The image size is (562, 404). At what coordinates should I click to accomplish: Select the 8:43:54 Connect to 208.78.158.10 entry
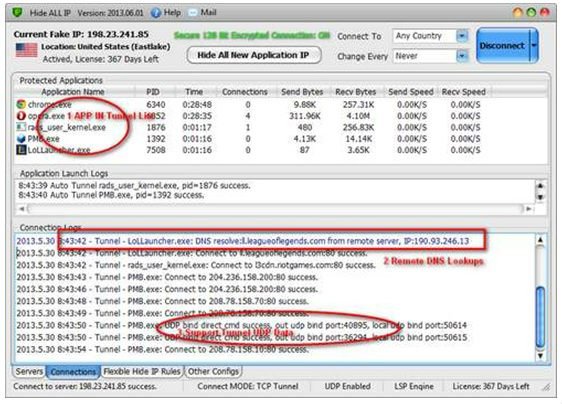(162, 349)
